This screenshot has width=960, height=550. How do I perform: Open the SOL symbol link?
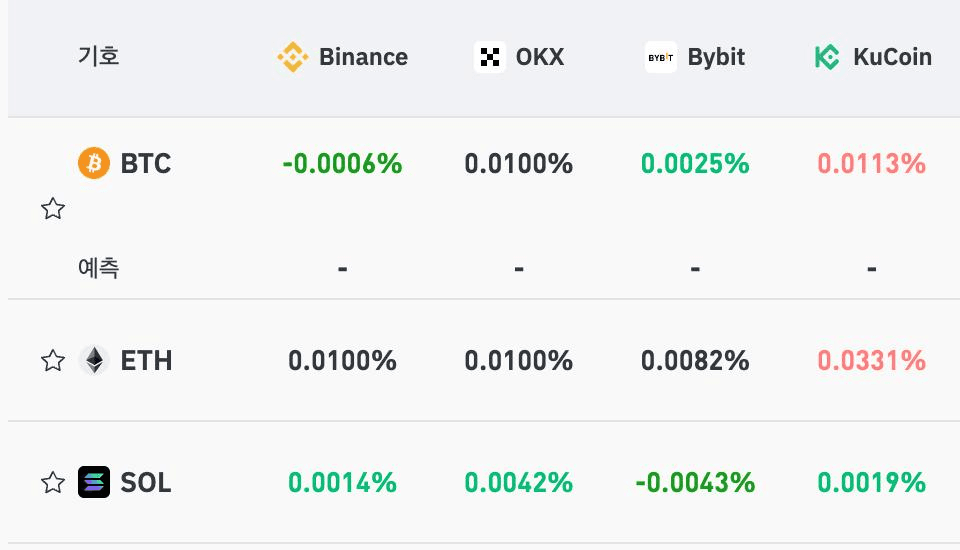pos(146,483)
